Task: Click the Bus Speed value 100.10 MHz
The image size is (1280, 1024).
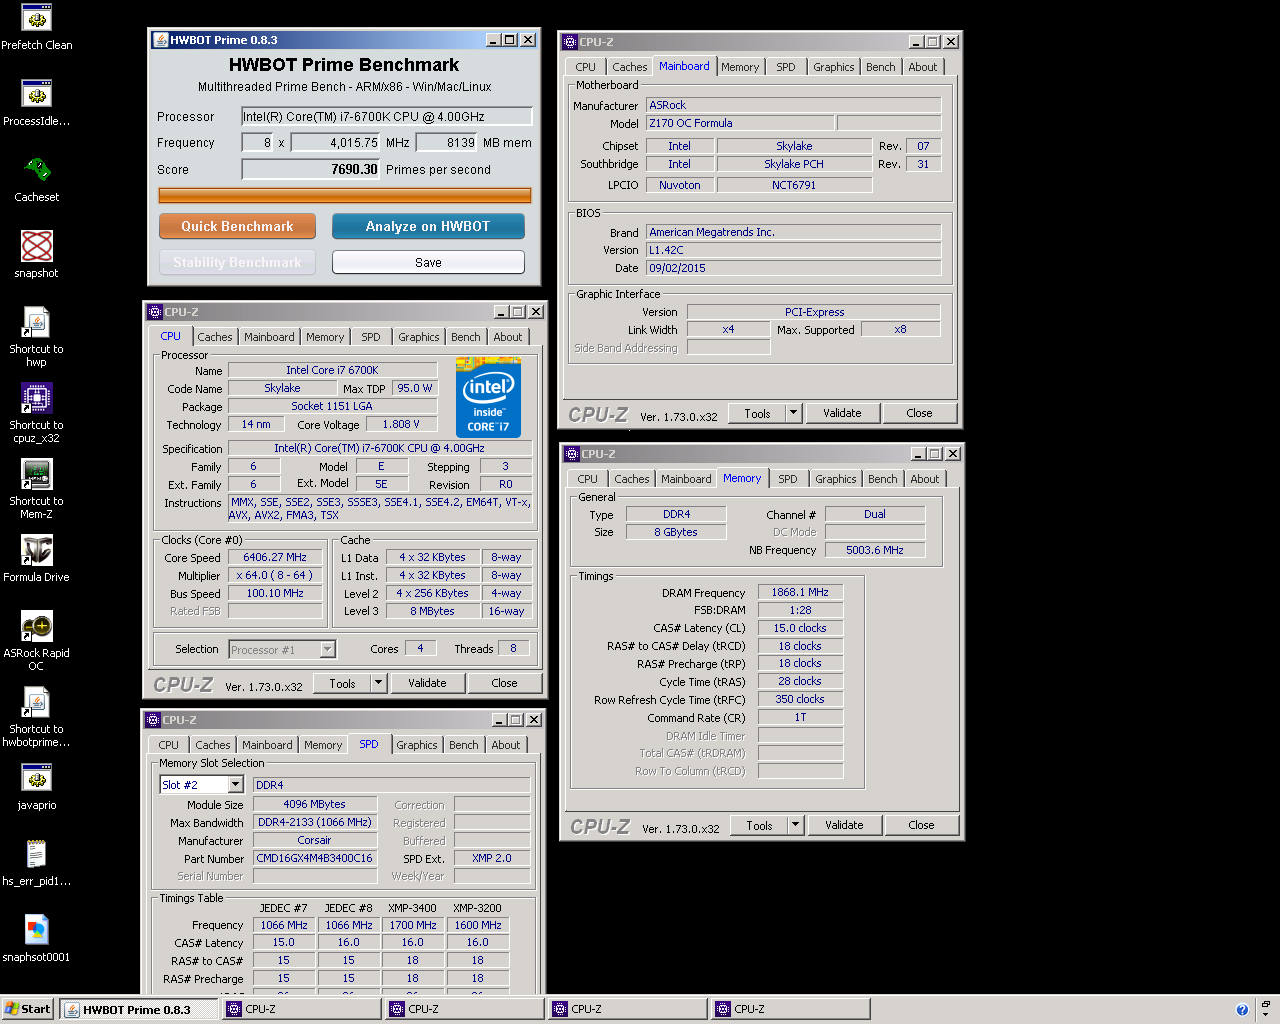Action: pyautogui.click(x=275, y=594)
